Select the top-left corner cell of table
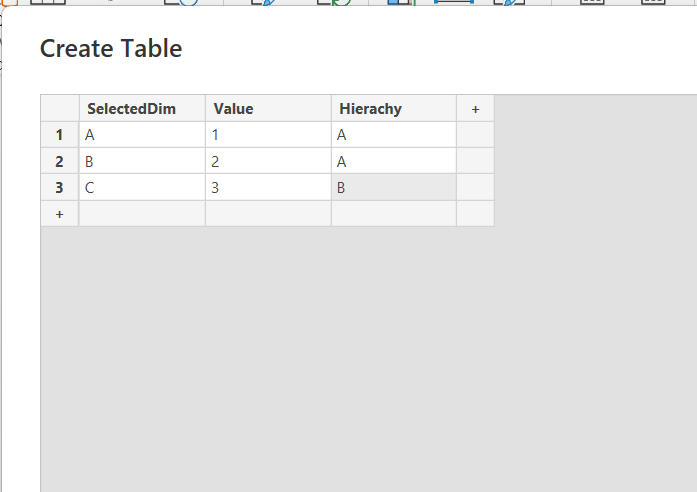Image resolution: width=697 pixels, height=492 pixels. pos(60,108)
